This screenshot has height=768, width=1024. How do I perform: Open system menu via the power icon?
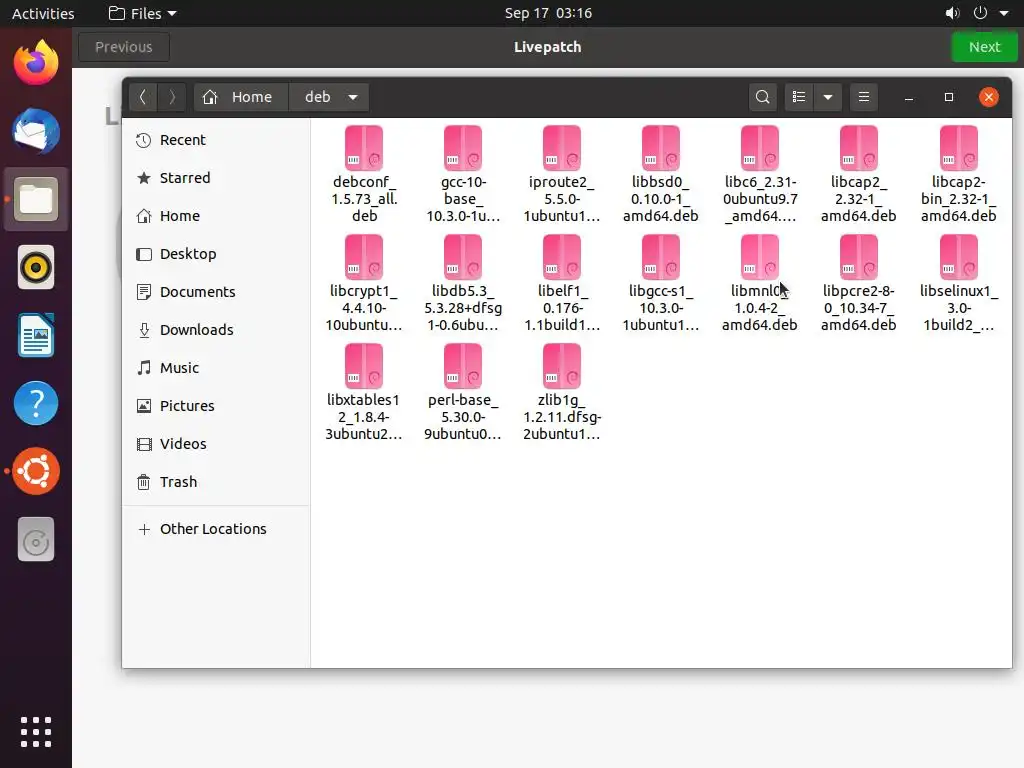(x=980, y=13)
